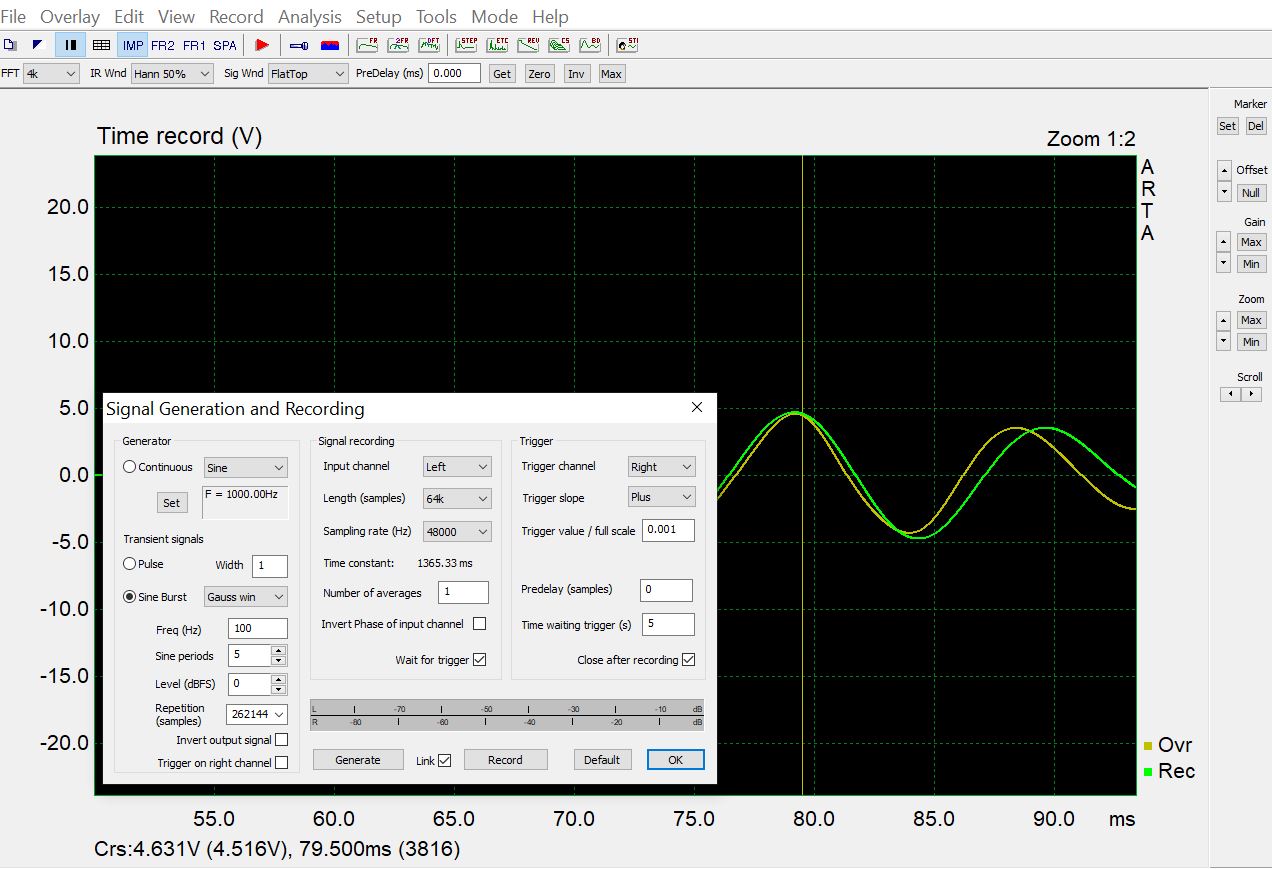Click the Trigger value / full scale field
1272x869 pixels.
point(668,530)
